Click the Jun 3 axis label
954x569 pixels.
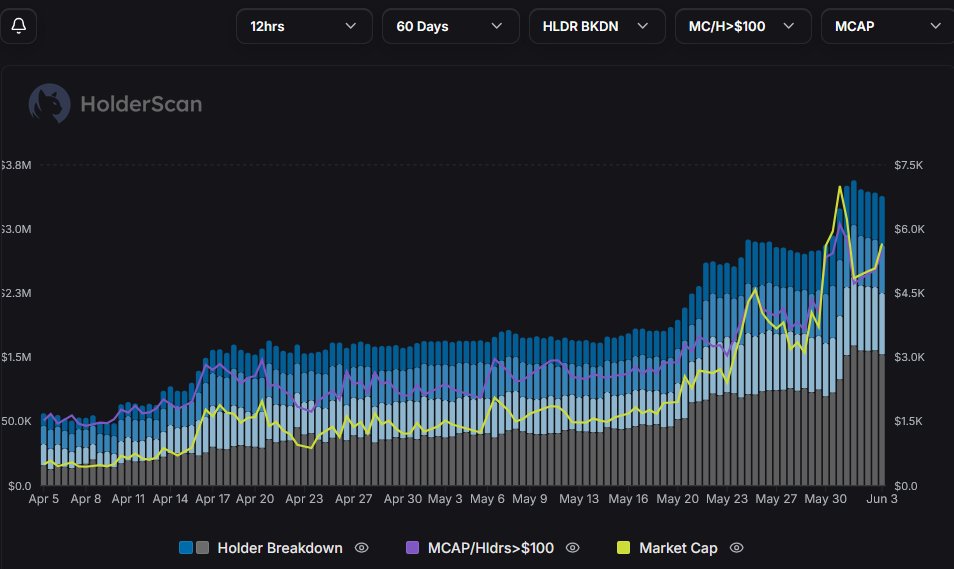coord(882,499)
